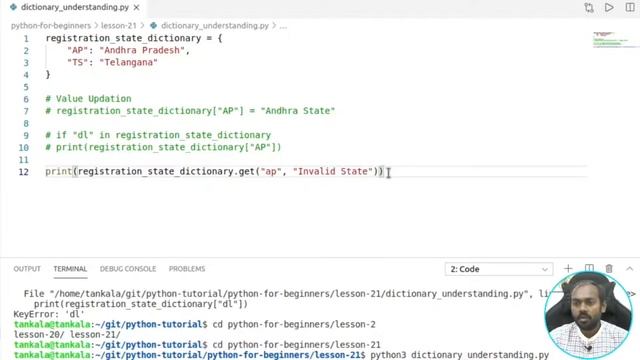Open the '2: Code' terminal selector dropdown

(499, 269)
